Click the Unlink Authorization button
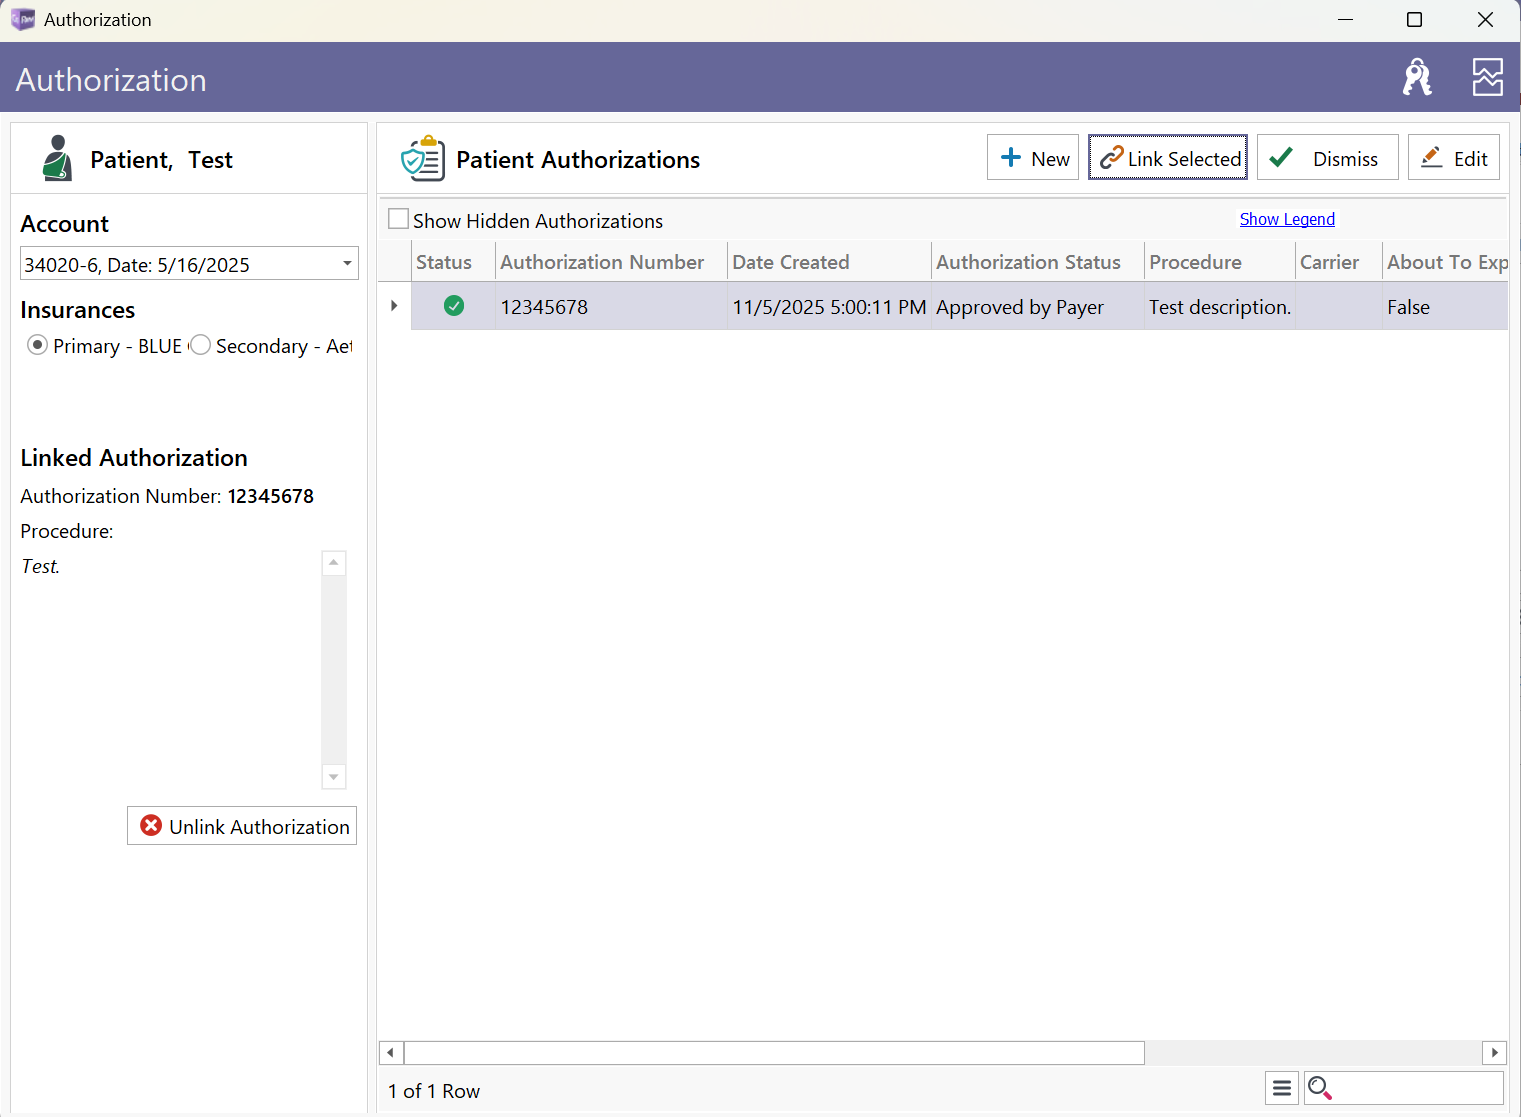1521x1117 pixels. (x=242, y=826)
